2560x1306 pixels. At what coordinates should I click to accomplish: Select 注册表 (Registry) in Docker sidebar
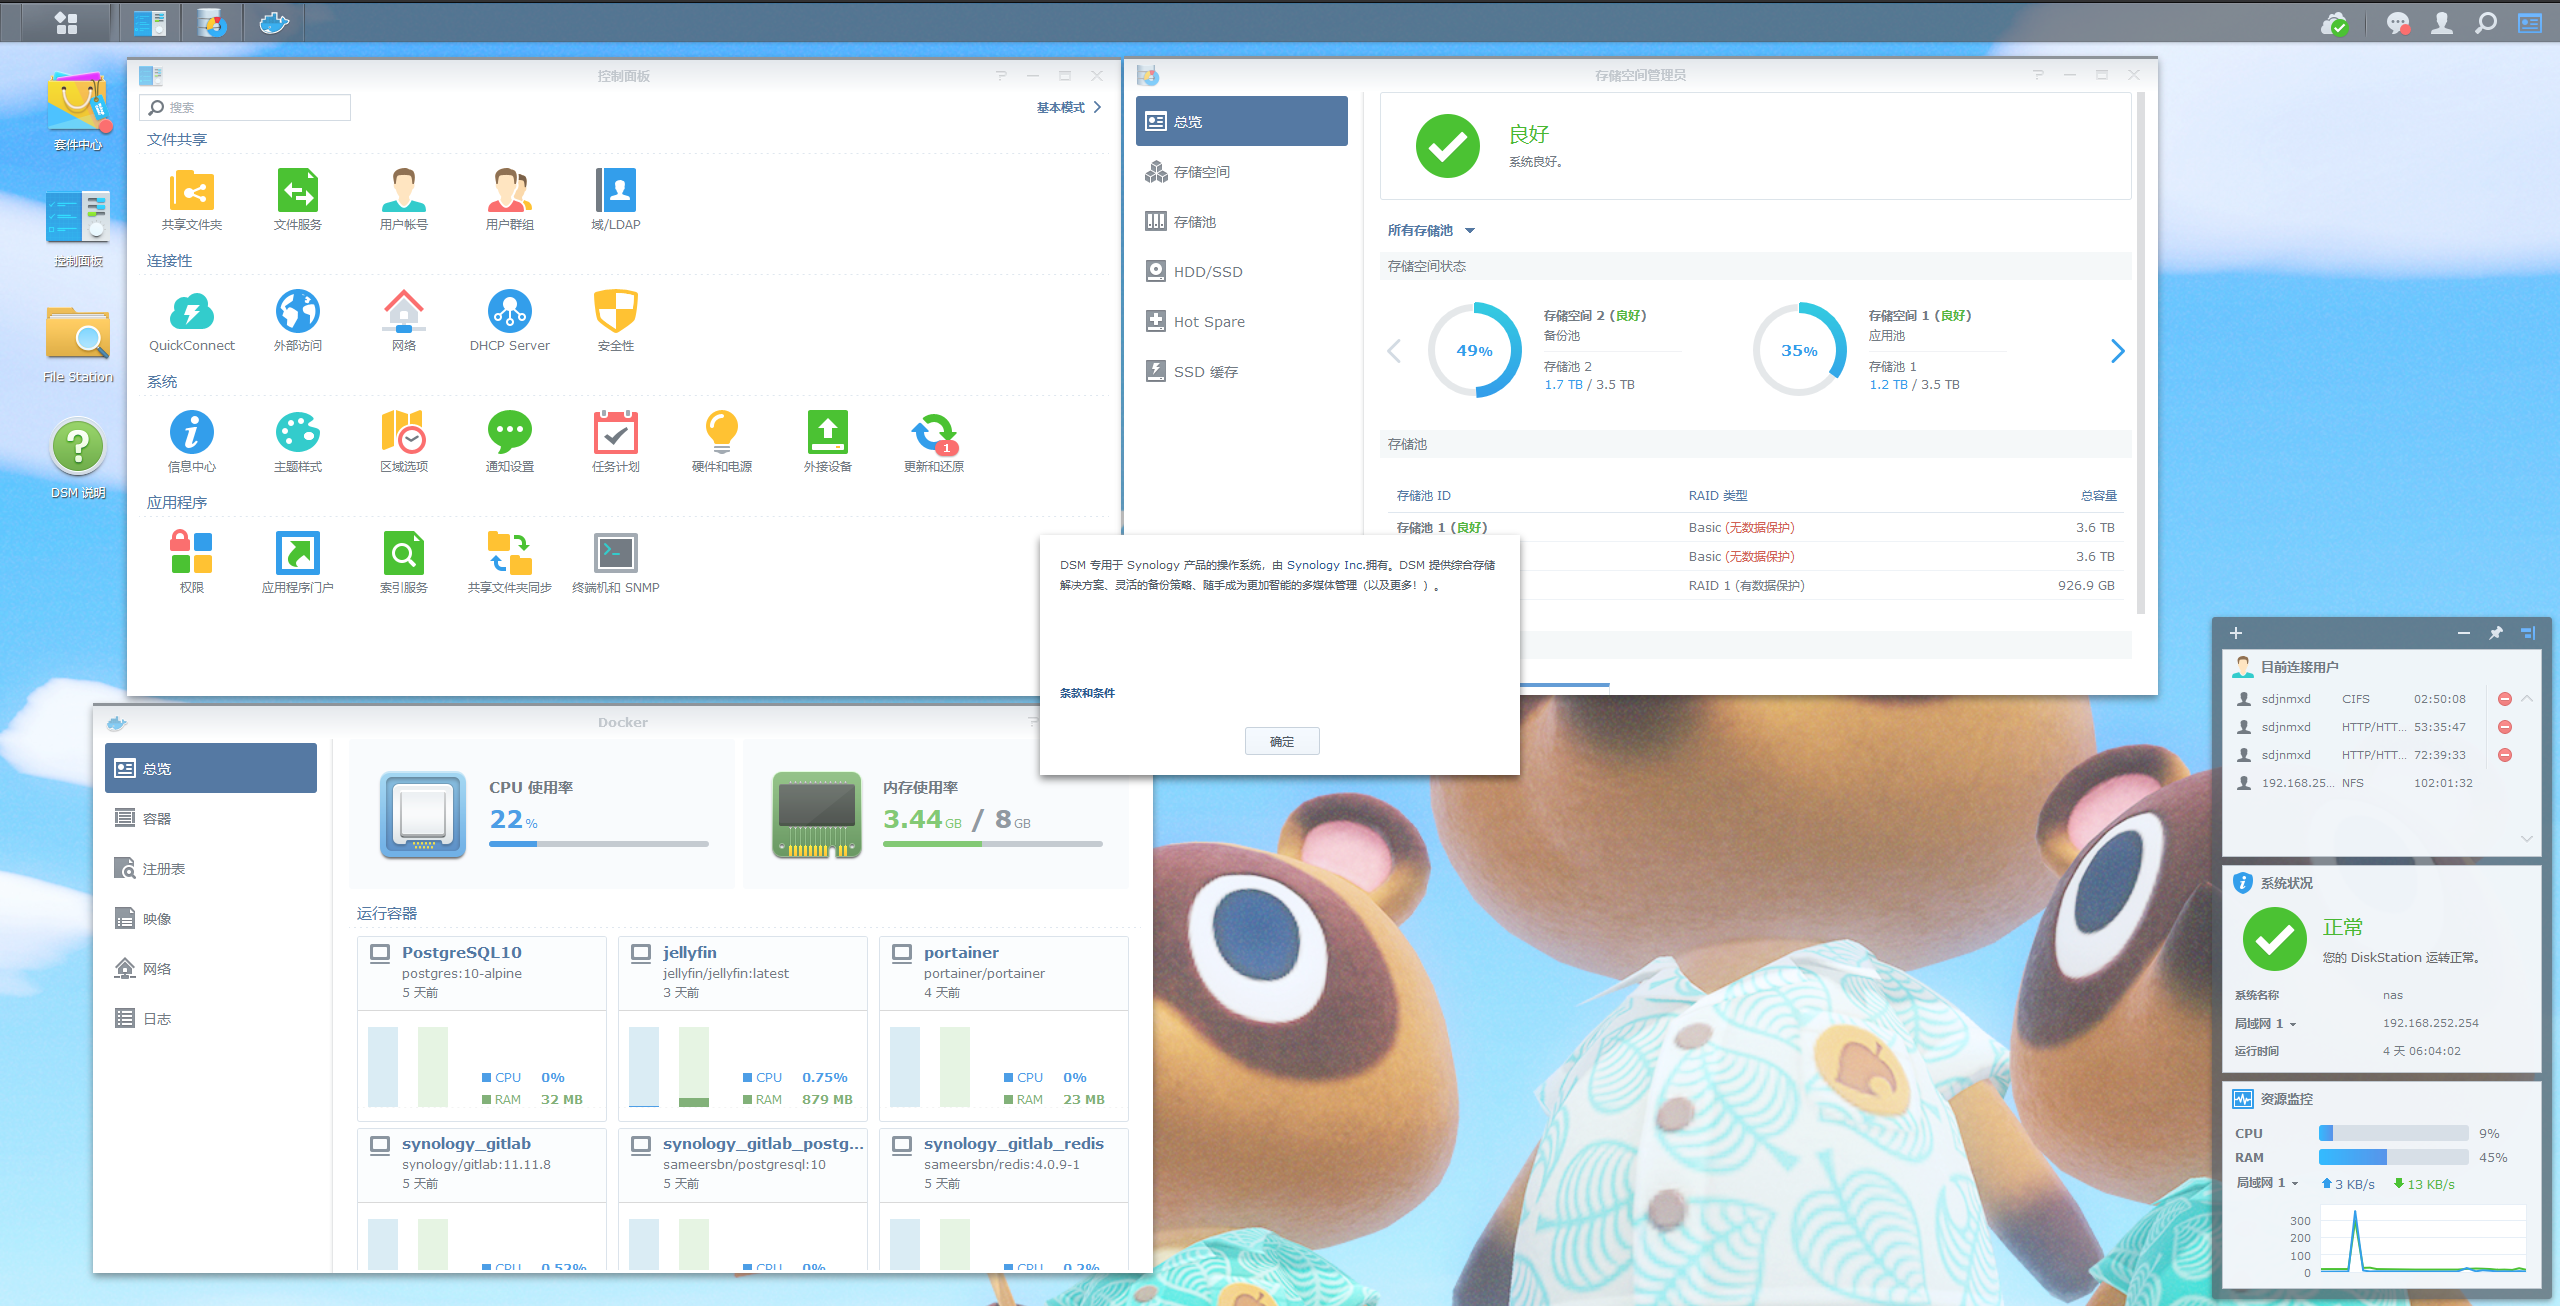(211, 869)
